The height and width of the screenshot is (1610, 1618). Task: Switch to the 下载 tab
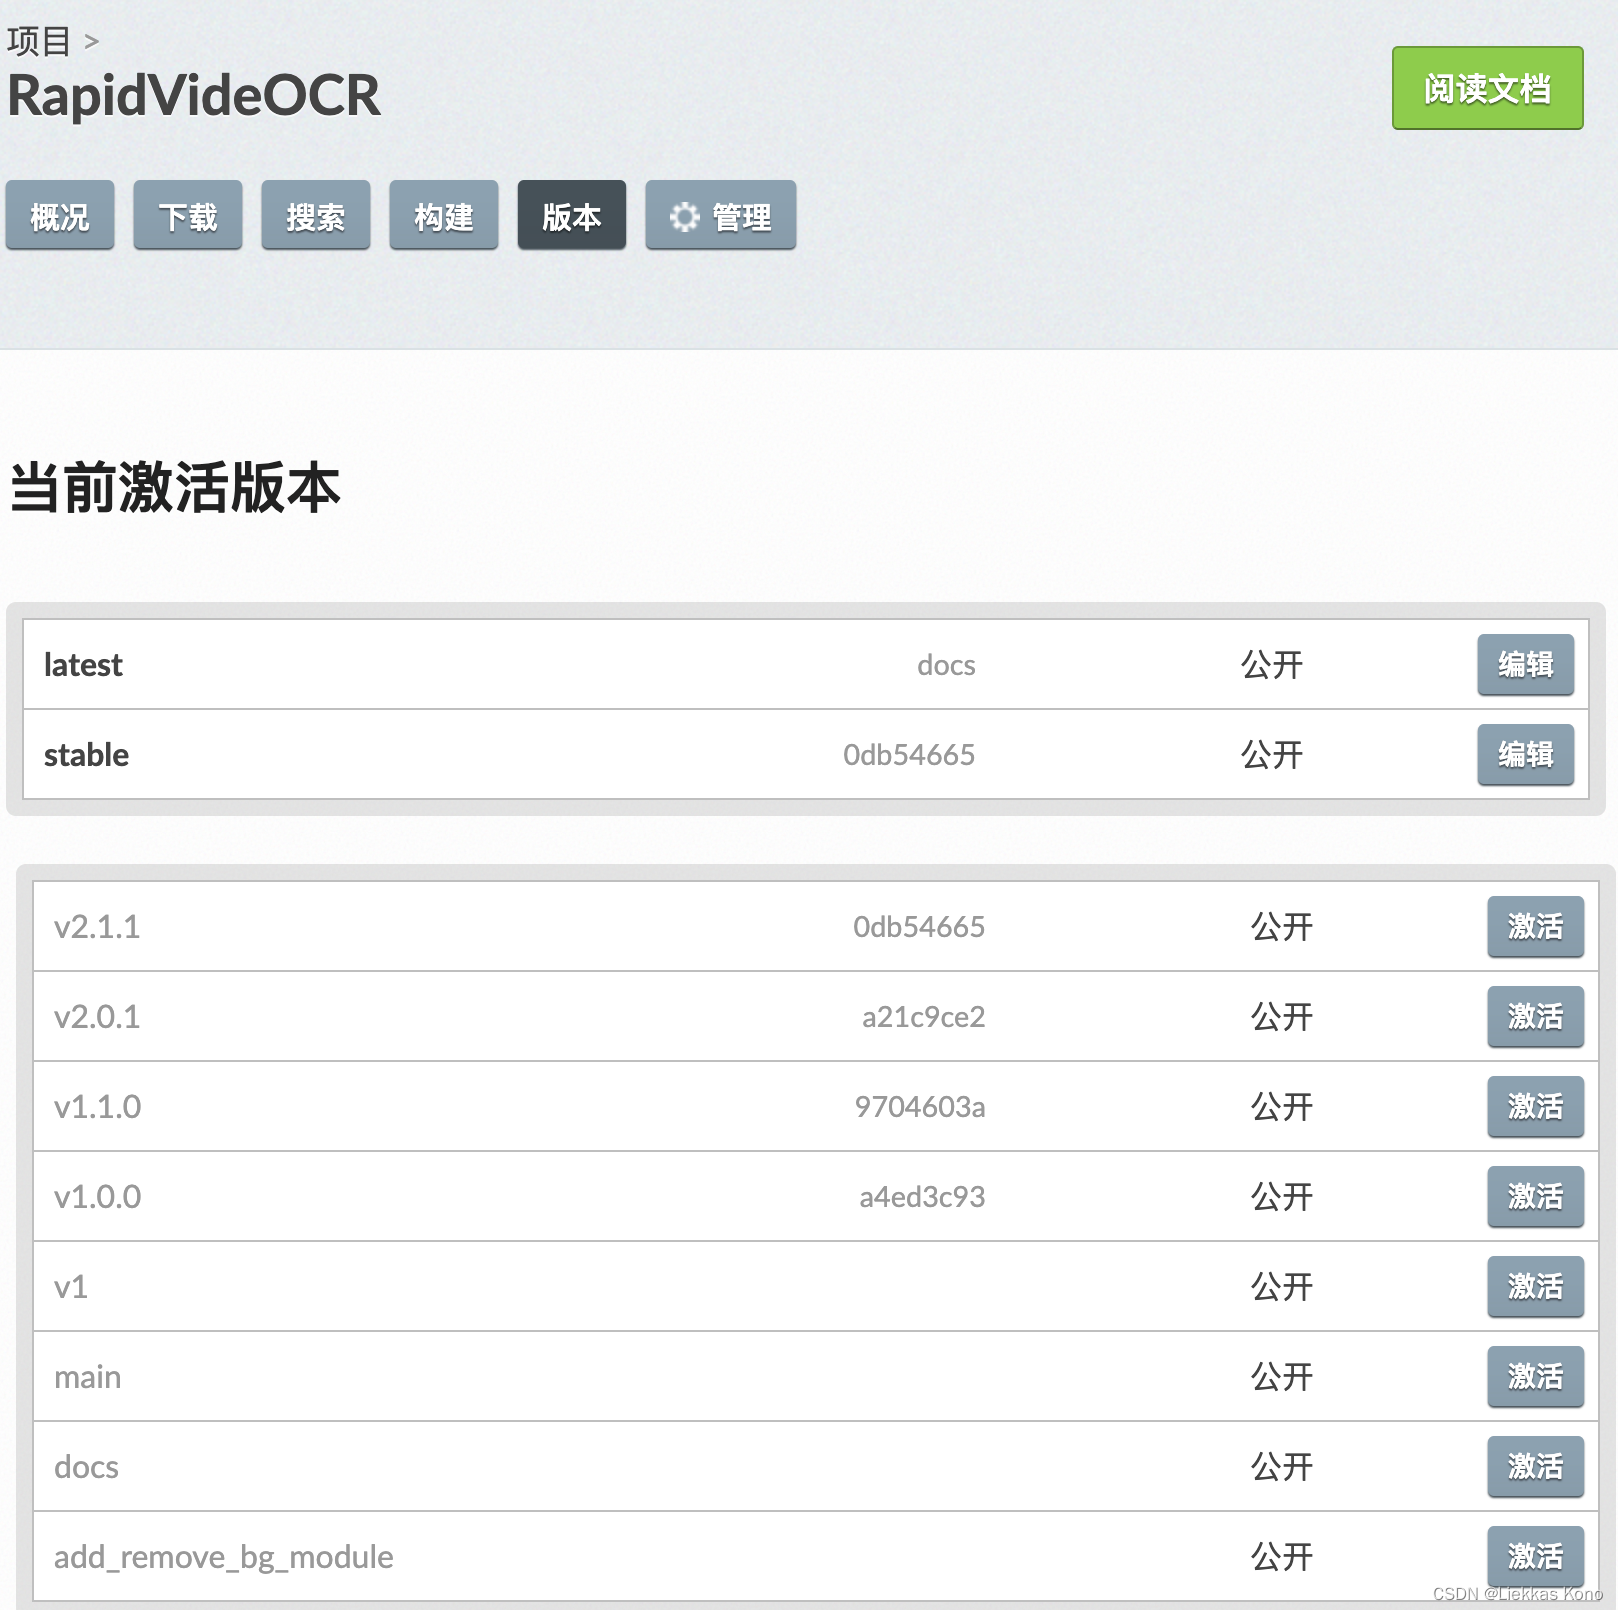click(x=188, y=216)
